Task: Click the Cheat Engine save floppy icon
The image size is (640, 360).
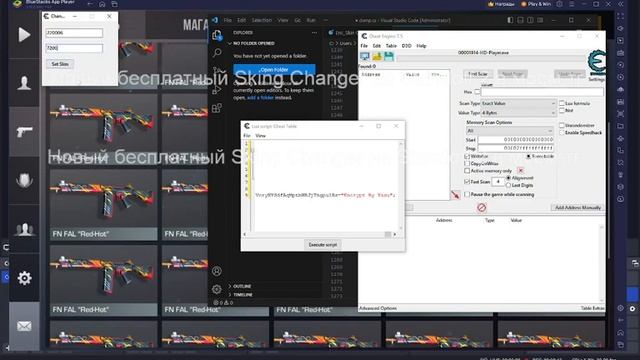Action: click(x=389, y=56)
